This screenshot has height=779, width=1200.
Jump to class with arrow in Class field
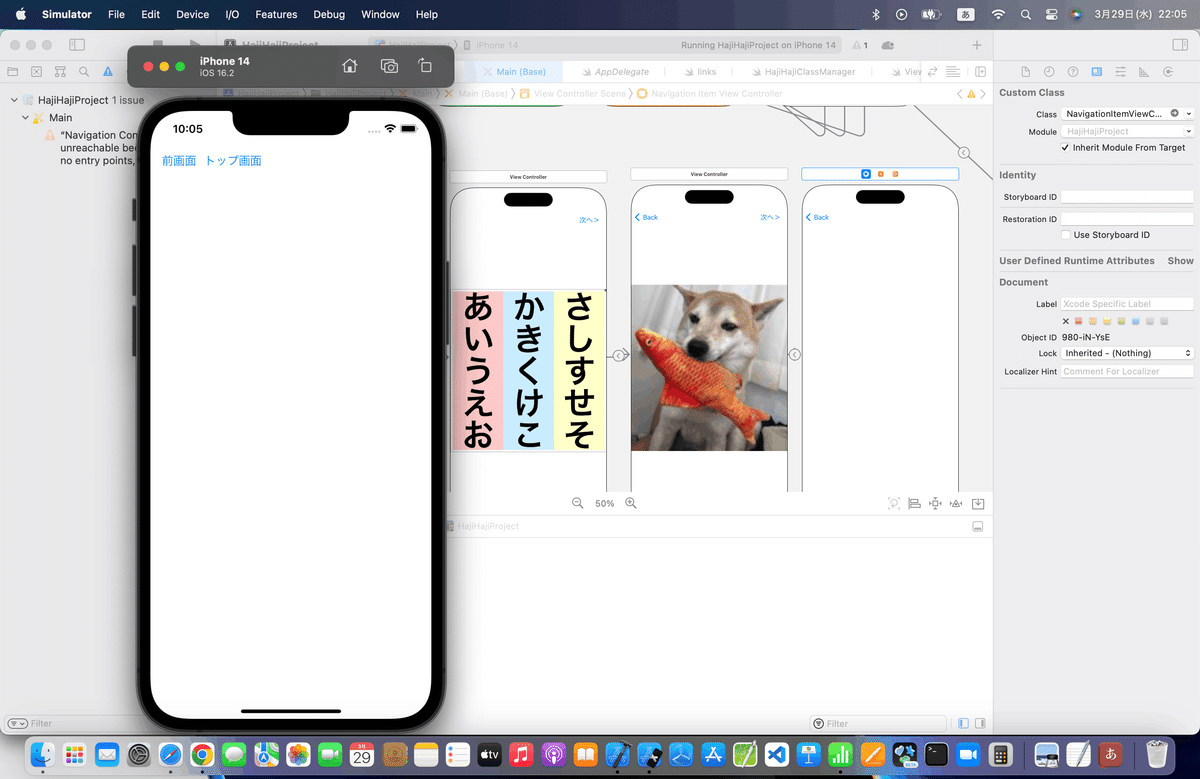click(1175, 114)
